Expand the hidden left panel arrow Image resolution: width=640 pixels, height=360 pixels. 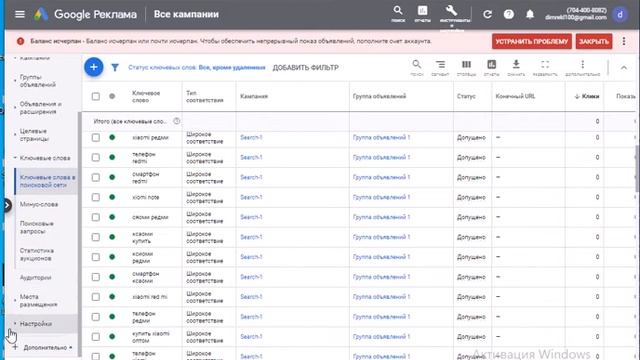tap(7, 205)
